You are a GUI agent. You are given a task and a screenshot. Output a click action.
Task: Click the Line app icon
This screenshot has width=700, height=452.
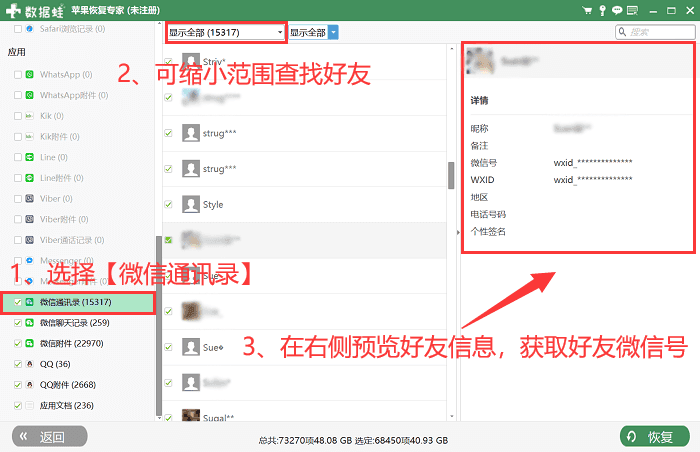pos(29,157)
